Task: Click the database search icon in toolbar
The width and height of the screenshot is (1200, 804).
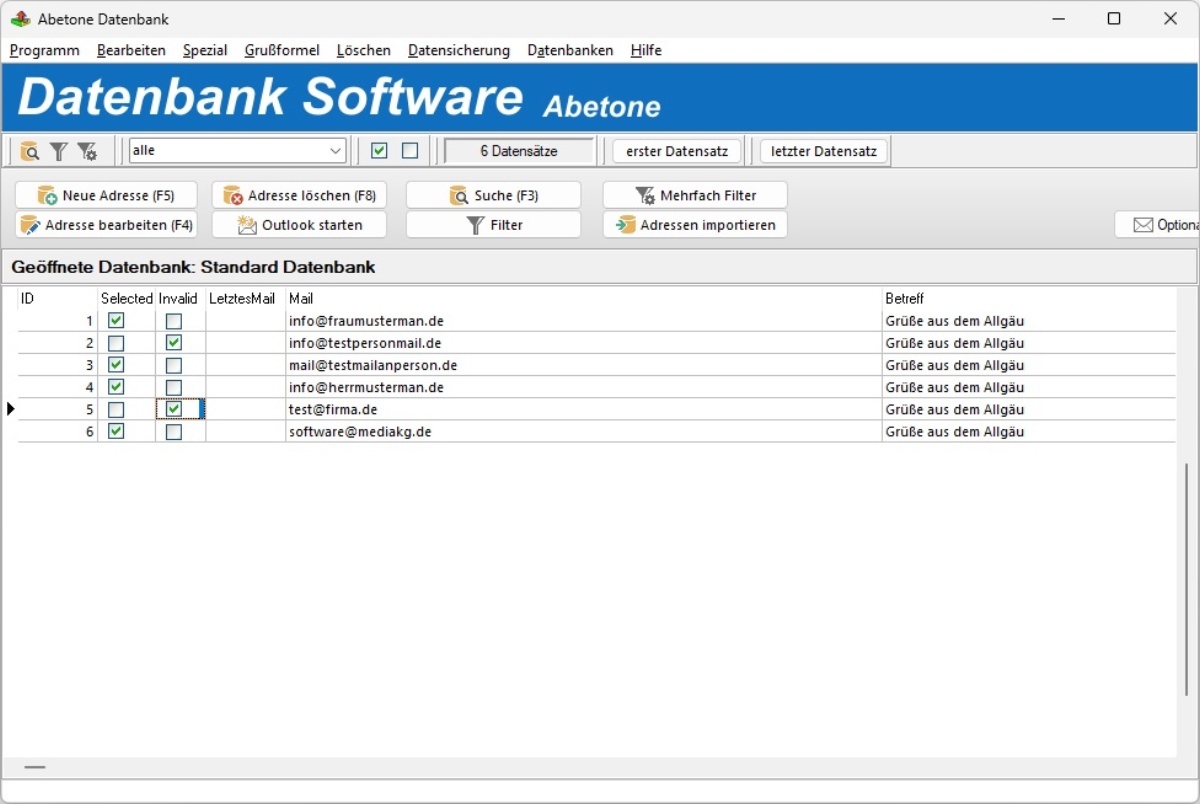Action: click(x=30, y=151)
